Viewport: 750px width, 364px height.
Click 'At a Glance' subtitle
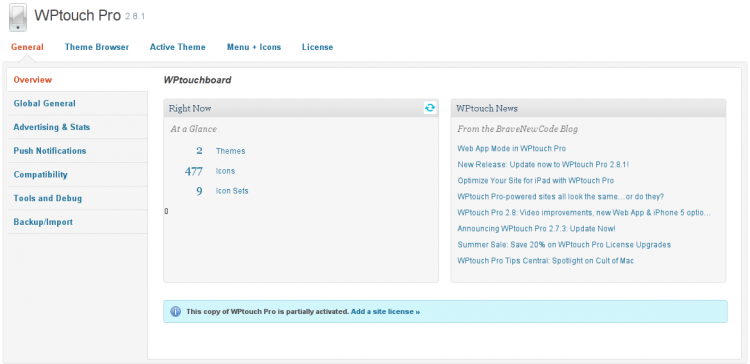[194, 129]
